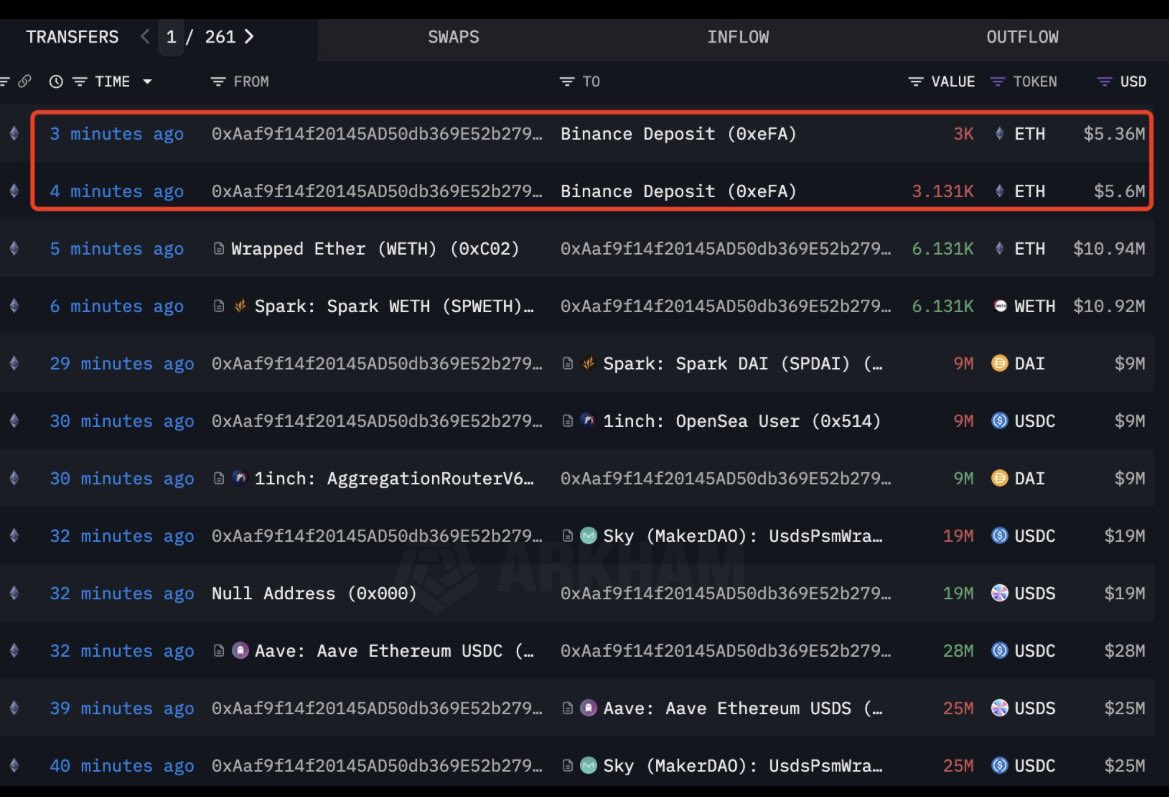This screenshot has height=797, width=1169.
Task: Open the INFLOW tab
Action: click(737, 37)
